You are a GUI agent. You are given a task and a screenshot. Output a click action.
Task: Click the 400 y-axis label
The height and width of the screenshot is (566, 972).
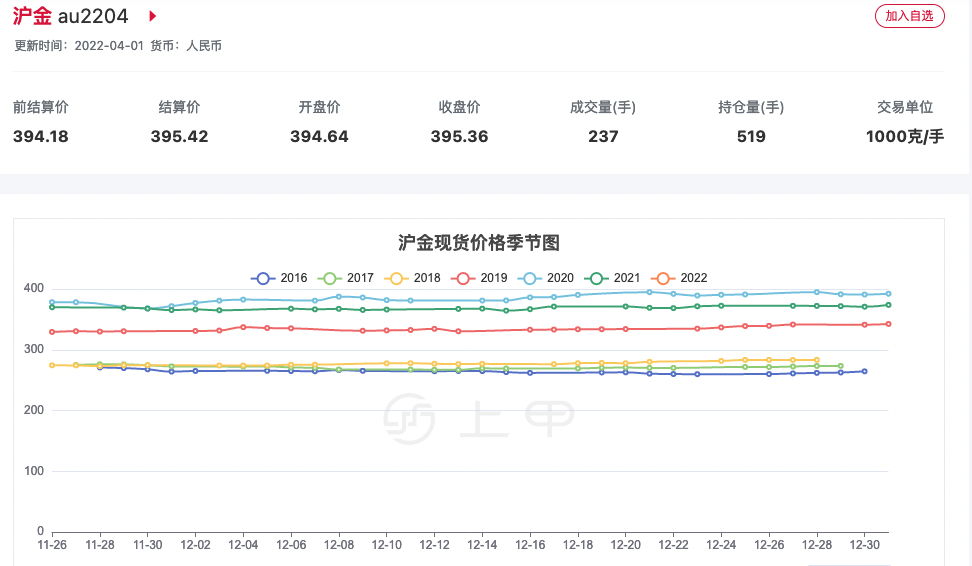[33, 288]
